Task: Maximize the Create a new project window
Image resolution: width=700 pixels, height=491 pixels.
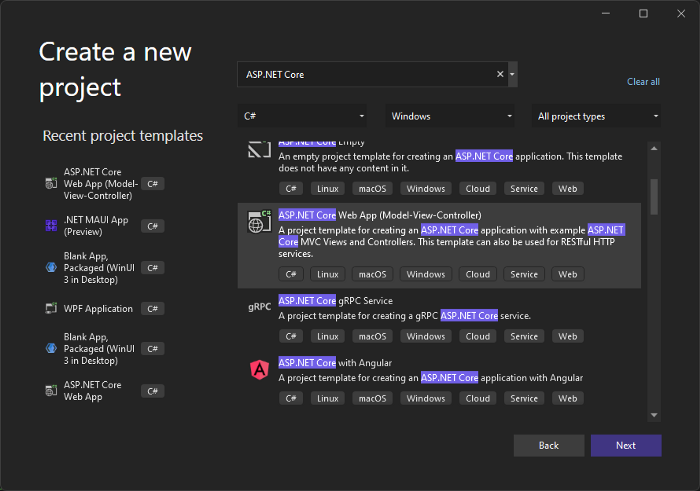Action: [x=643, y=13]
